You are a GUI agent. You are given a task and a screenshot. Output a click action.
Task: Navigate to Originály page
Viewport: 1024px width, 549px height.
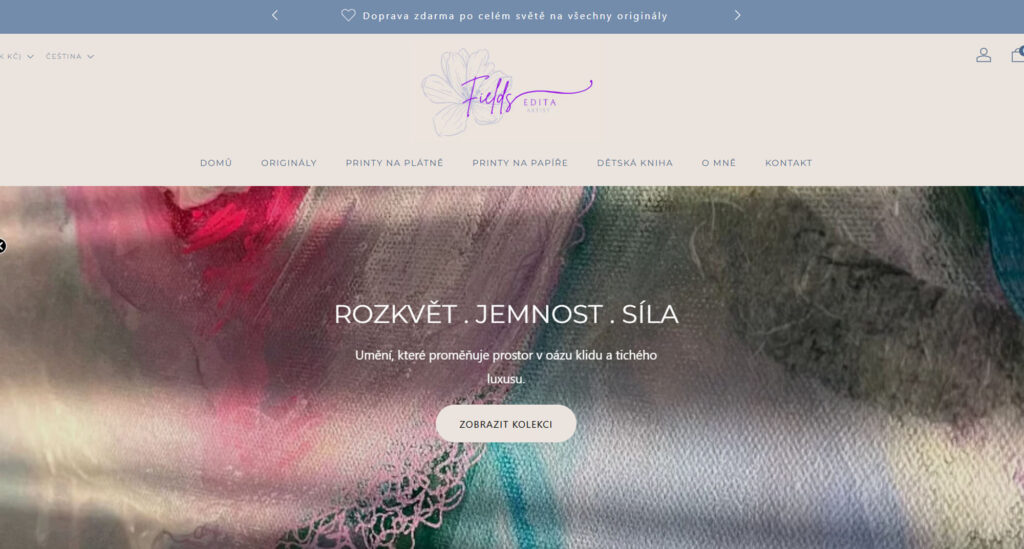click(289, 163)
